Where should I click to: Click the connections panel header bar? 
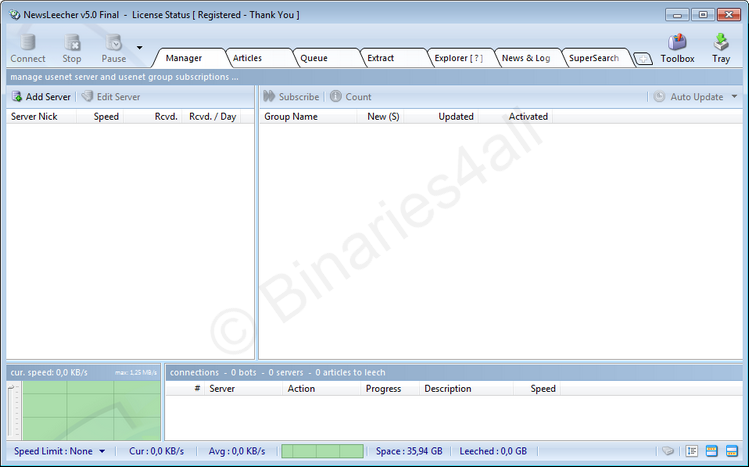click(454, 372)
